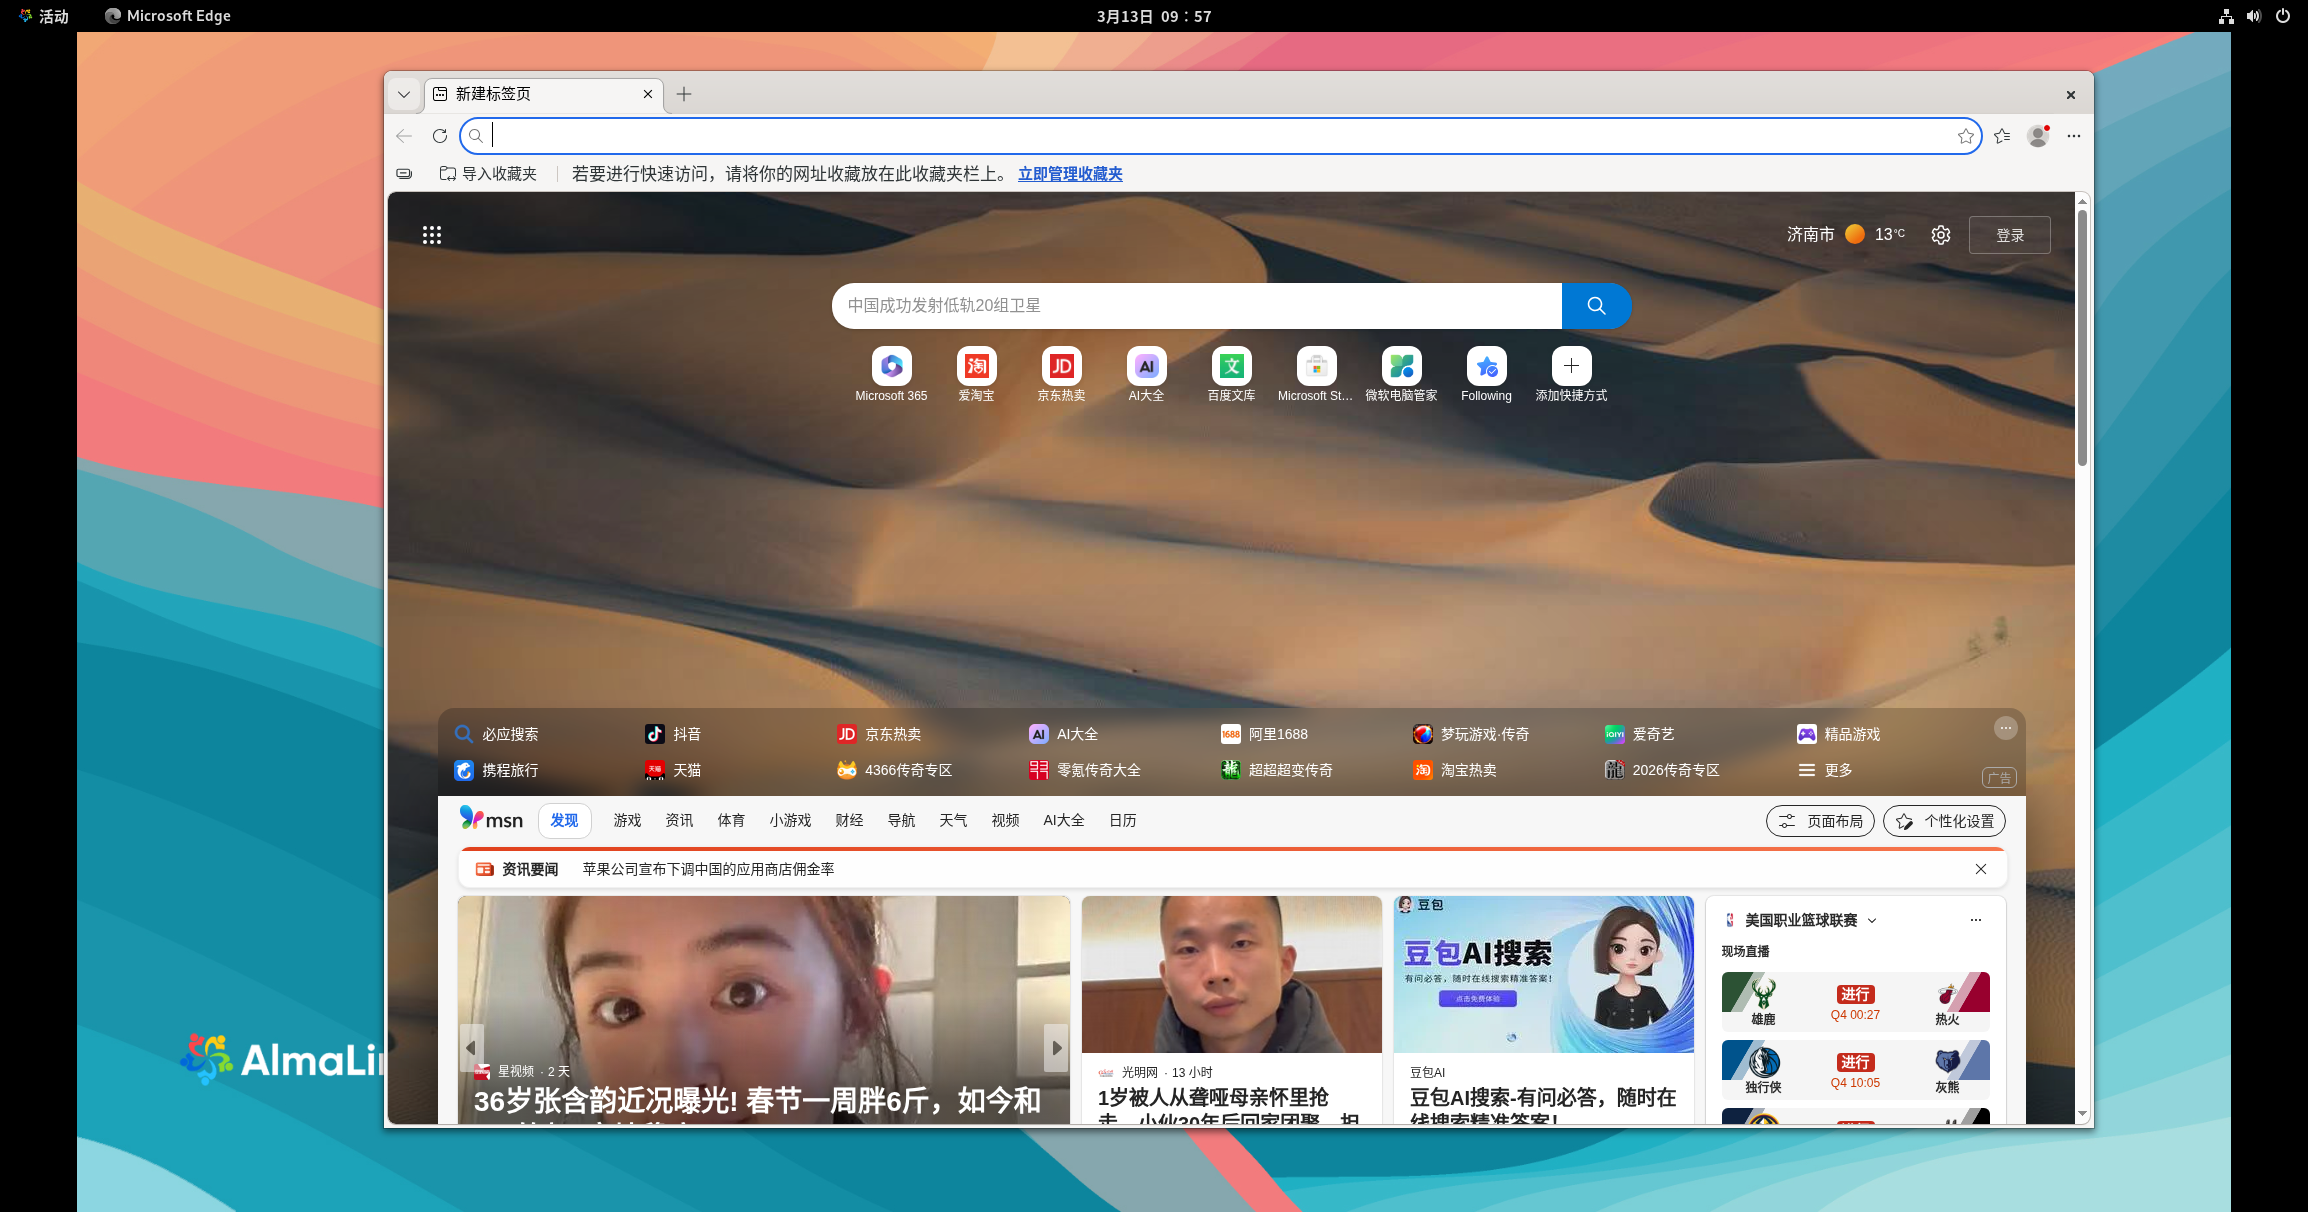Open the apps grid launcher icon
Viewport: 2308px width, 1212px height.
pos(432,235)
